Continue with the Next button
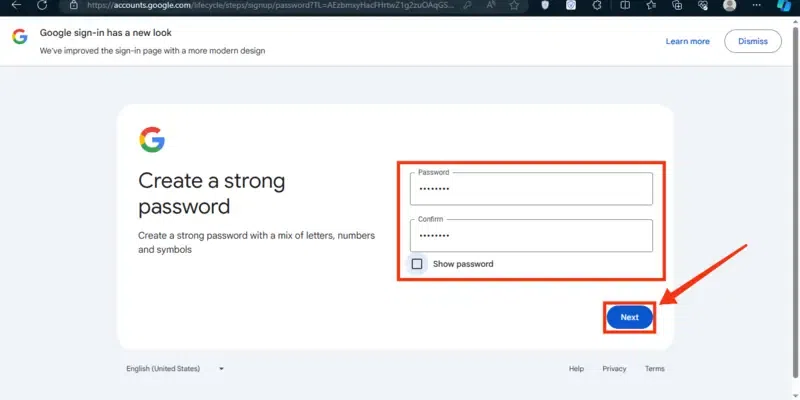Viewport: 800px width, 400px height. point(630,317)
